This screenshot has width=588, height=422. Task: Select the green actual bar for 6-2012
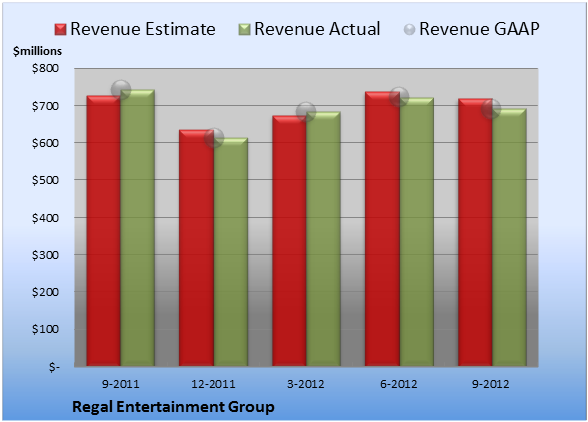tap(416, 232)
